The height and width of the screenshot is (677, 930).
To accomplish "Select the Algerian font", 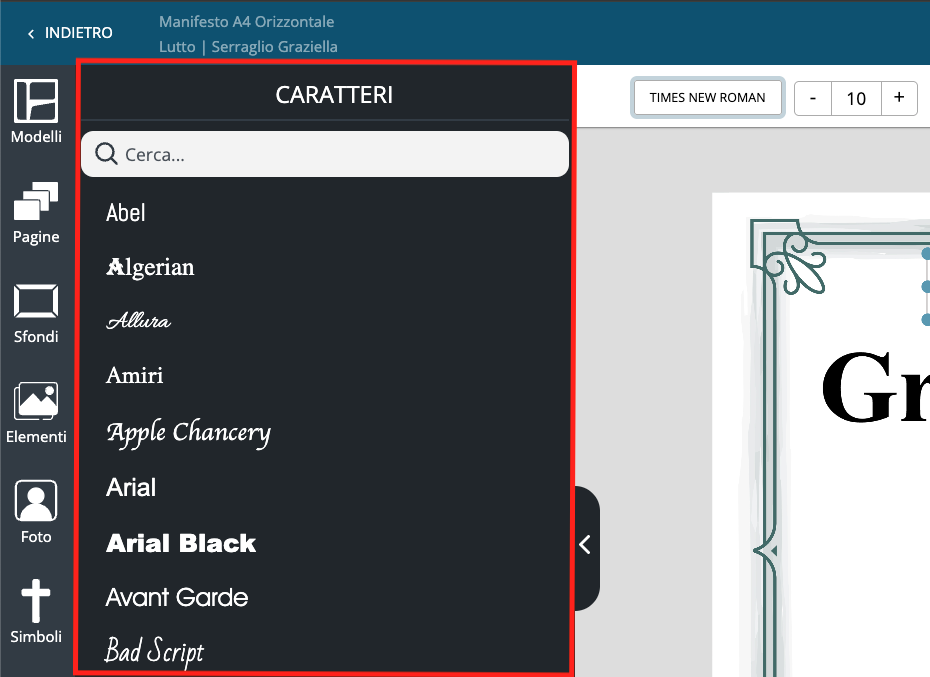I will click(150, 267).
